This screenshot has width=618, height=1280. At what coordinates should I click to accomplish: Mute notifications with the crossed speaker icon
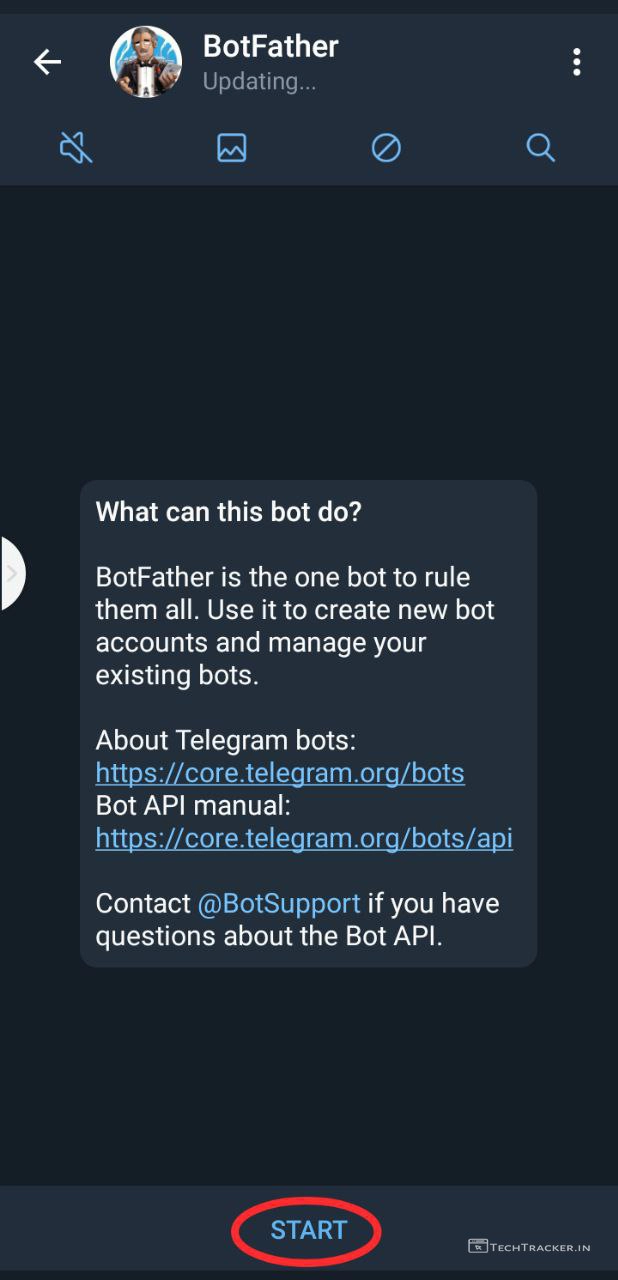(77, 148)
